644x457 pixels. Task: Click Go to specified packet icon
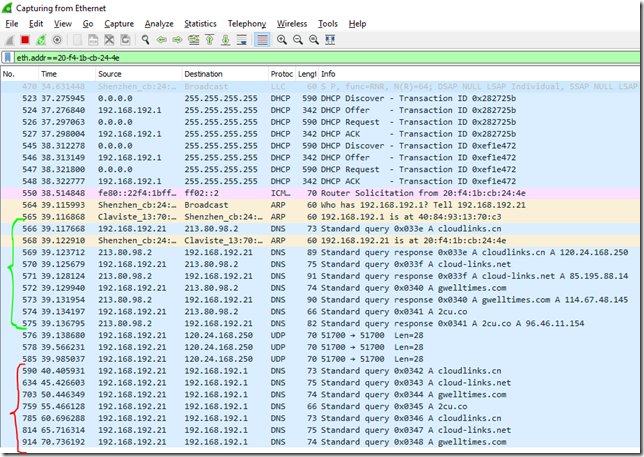[193, 40]
